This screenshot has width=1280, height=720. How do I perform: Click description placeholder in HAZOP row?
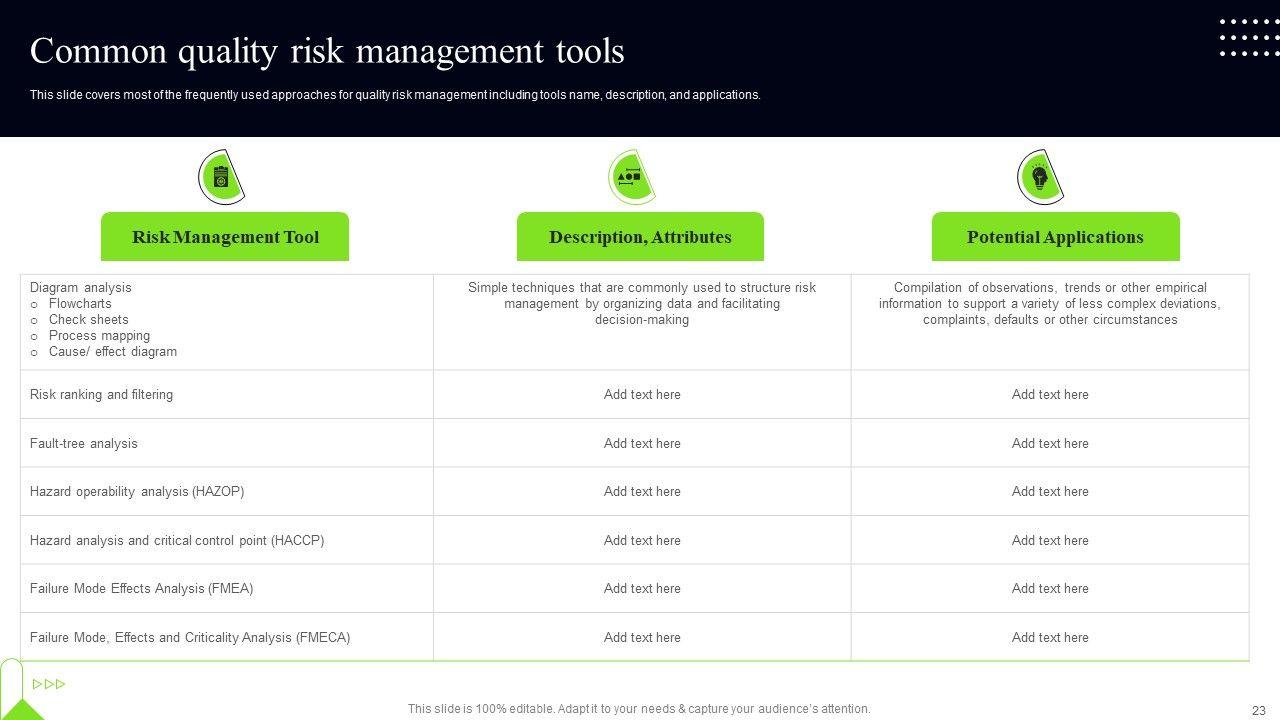tap(642, 491)
